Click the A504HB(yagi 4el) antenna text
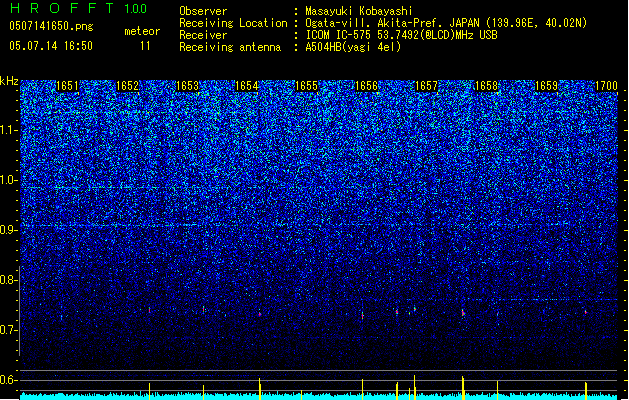629x400 pixels. [x=353, y=47]
